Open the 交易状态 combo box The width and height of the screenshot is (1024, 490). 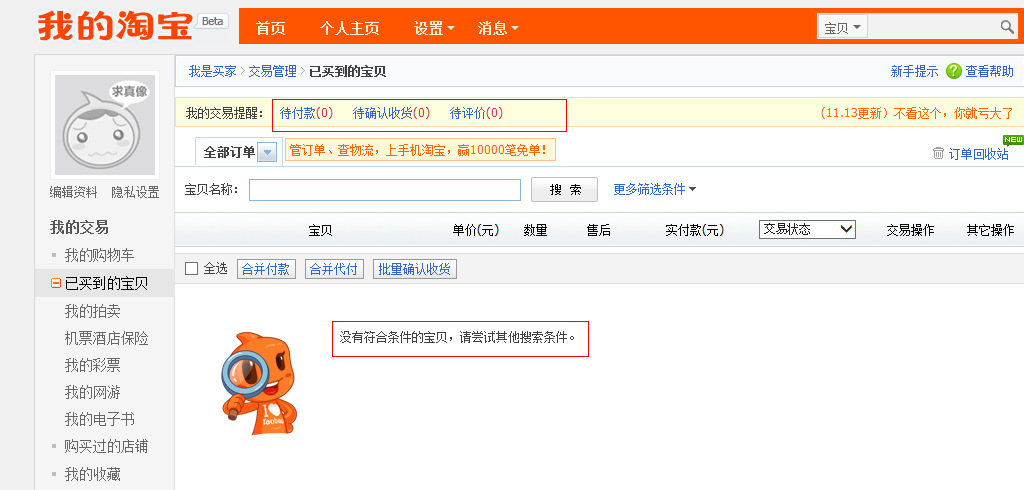[x=807, y=229]
